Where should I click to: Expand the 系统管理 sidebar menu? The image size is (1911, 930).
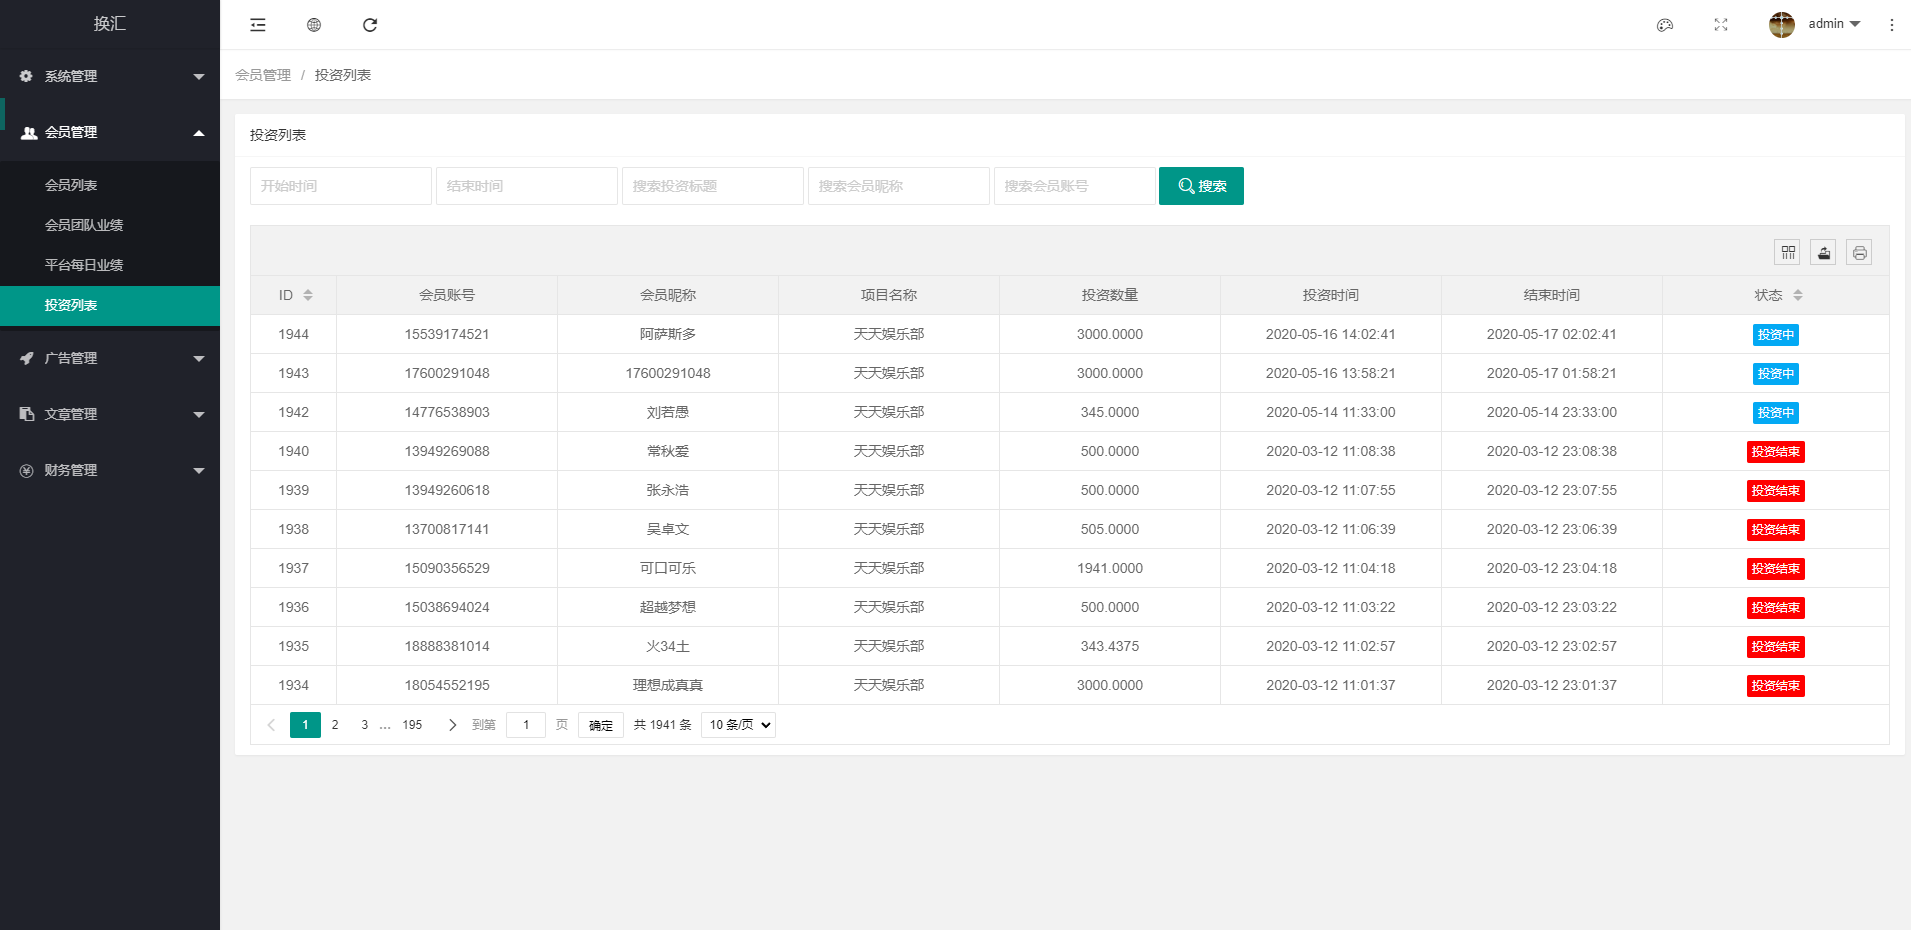tap(110, 76)
